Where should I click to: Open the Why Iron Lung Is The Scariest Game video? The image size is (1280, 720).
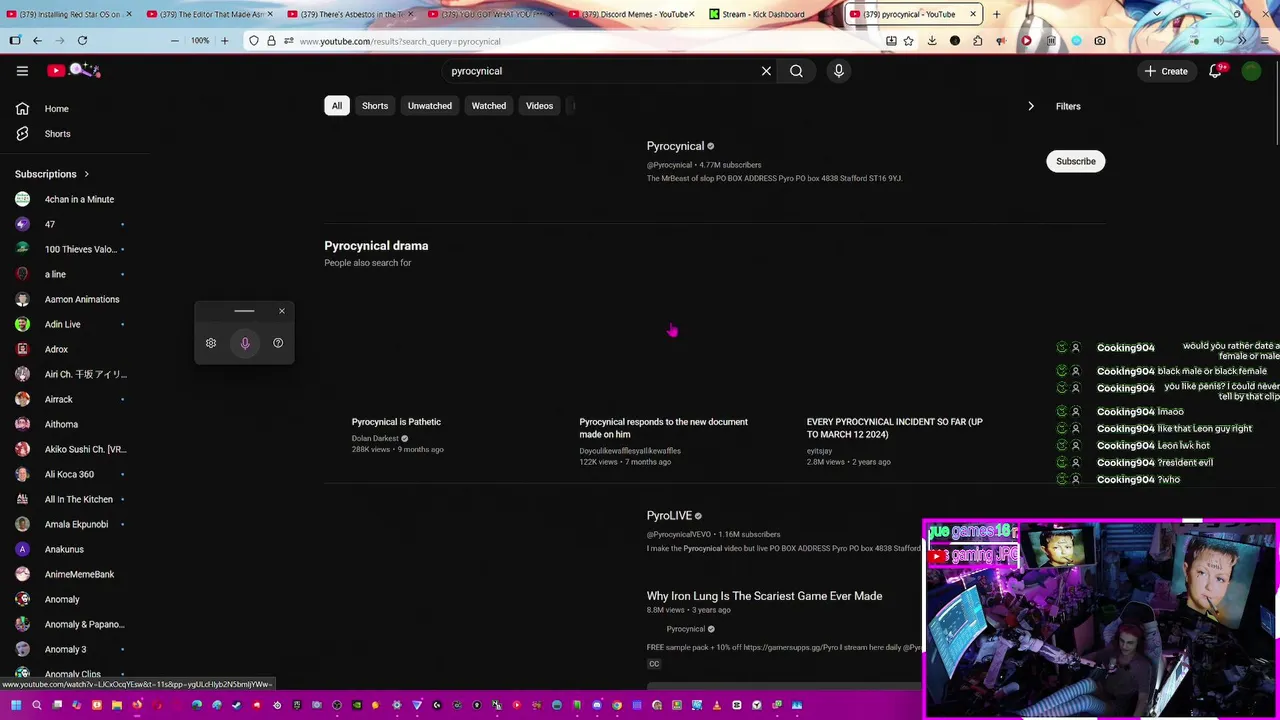(764, 596)
